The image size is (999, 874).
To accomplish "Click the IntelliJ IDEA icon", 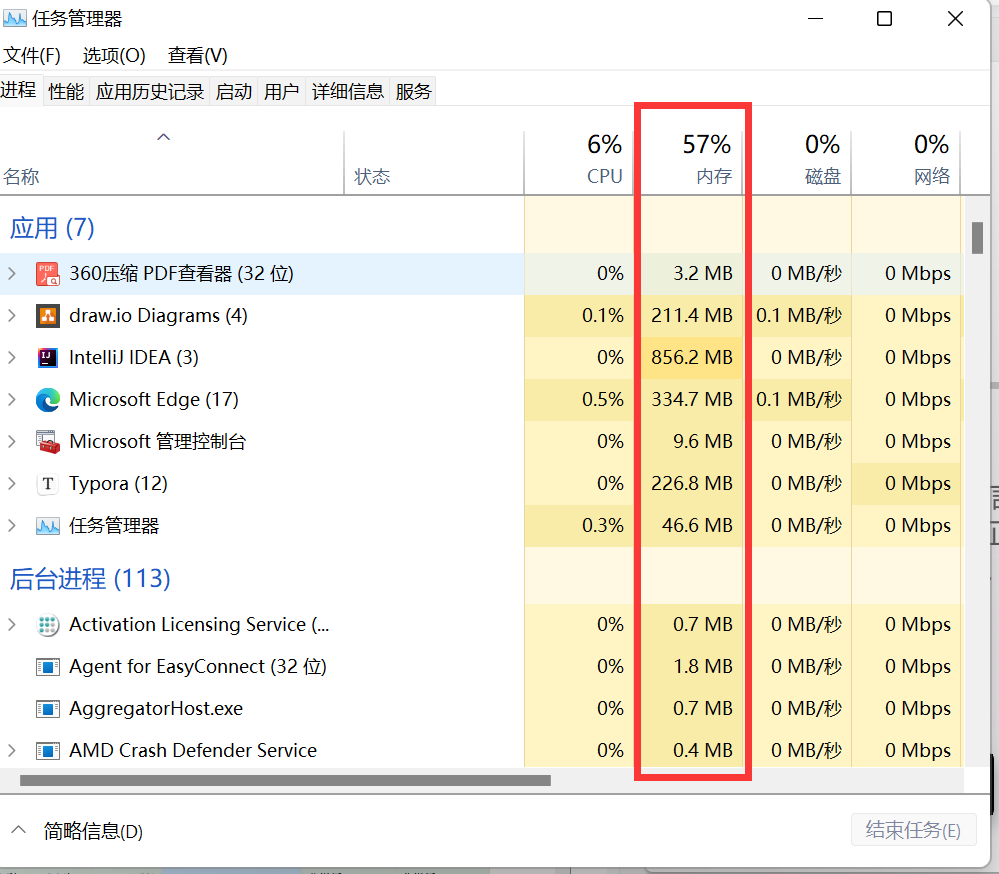I will (x=48, y=358).
